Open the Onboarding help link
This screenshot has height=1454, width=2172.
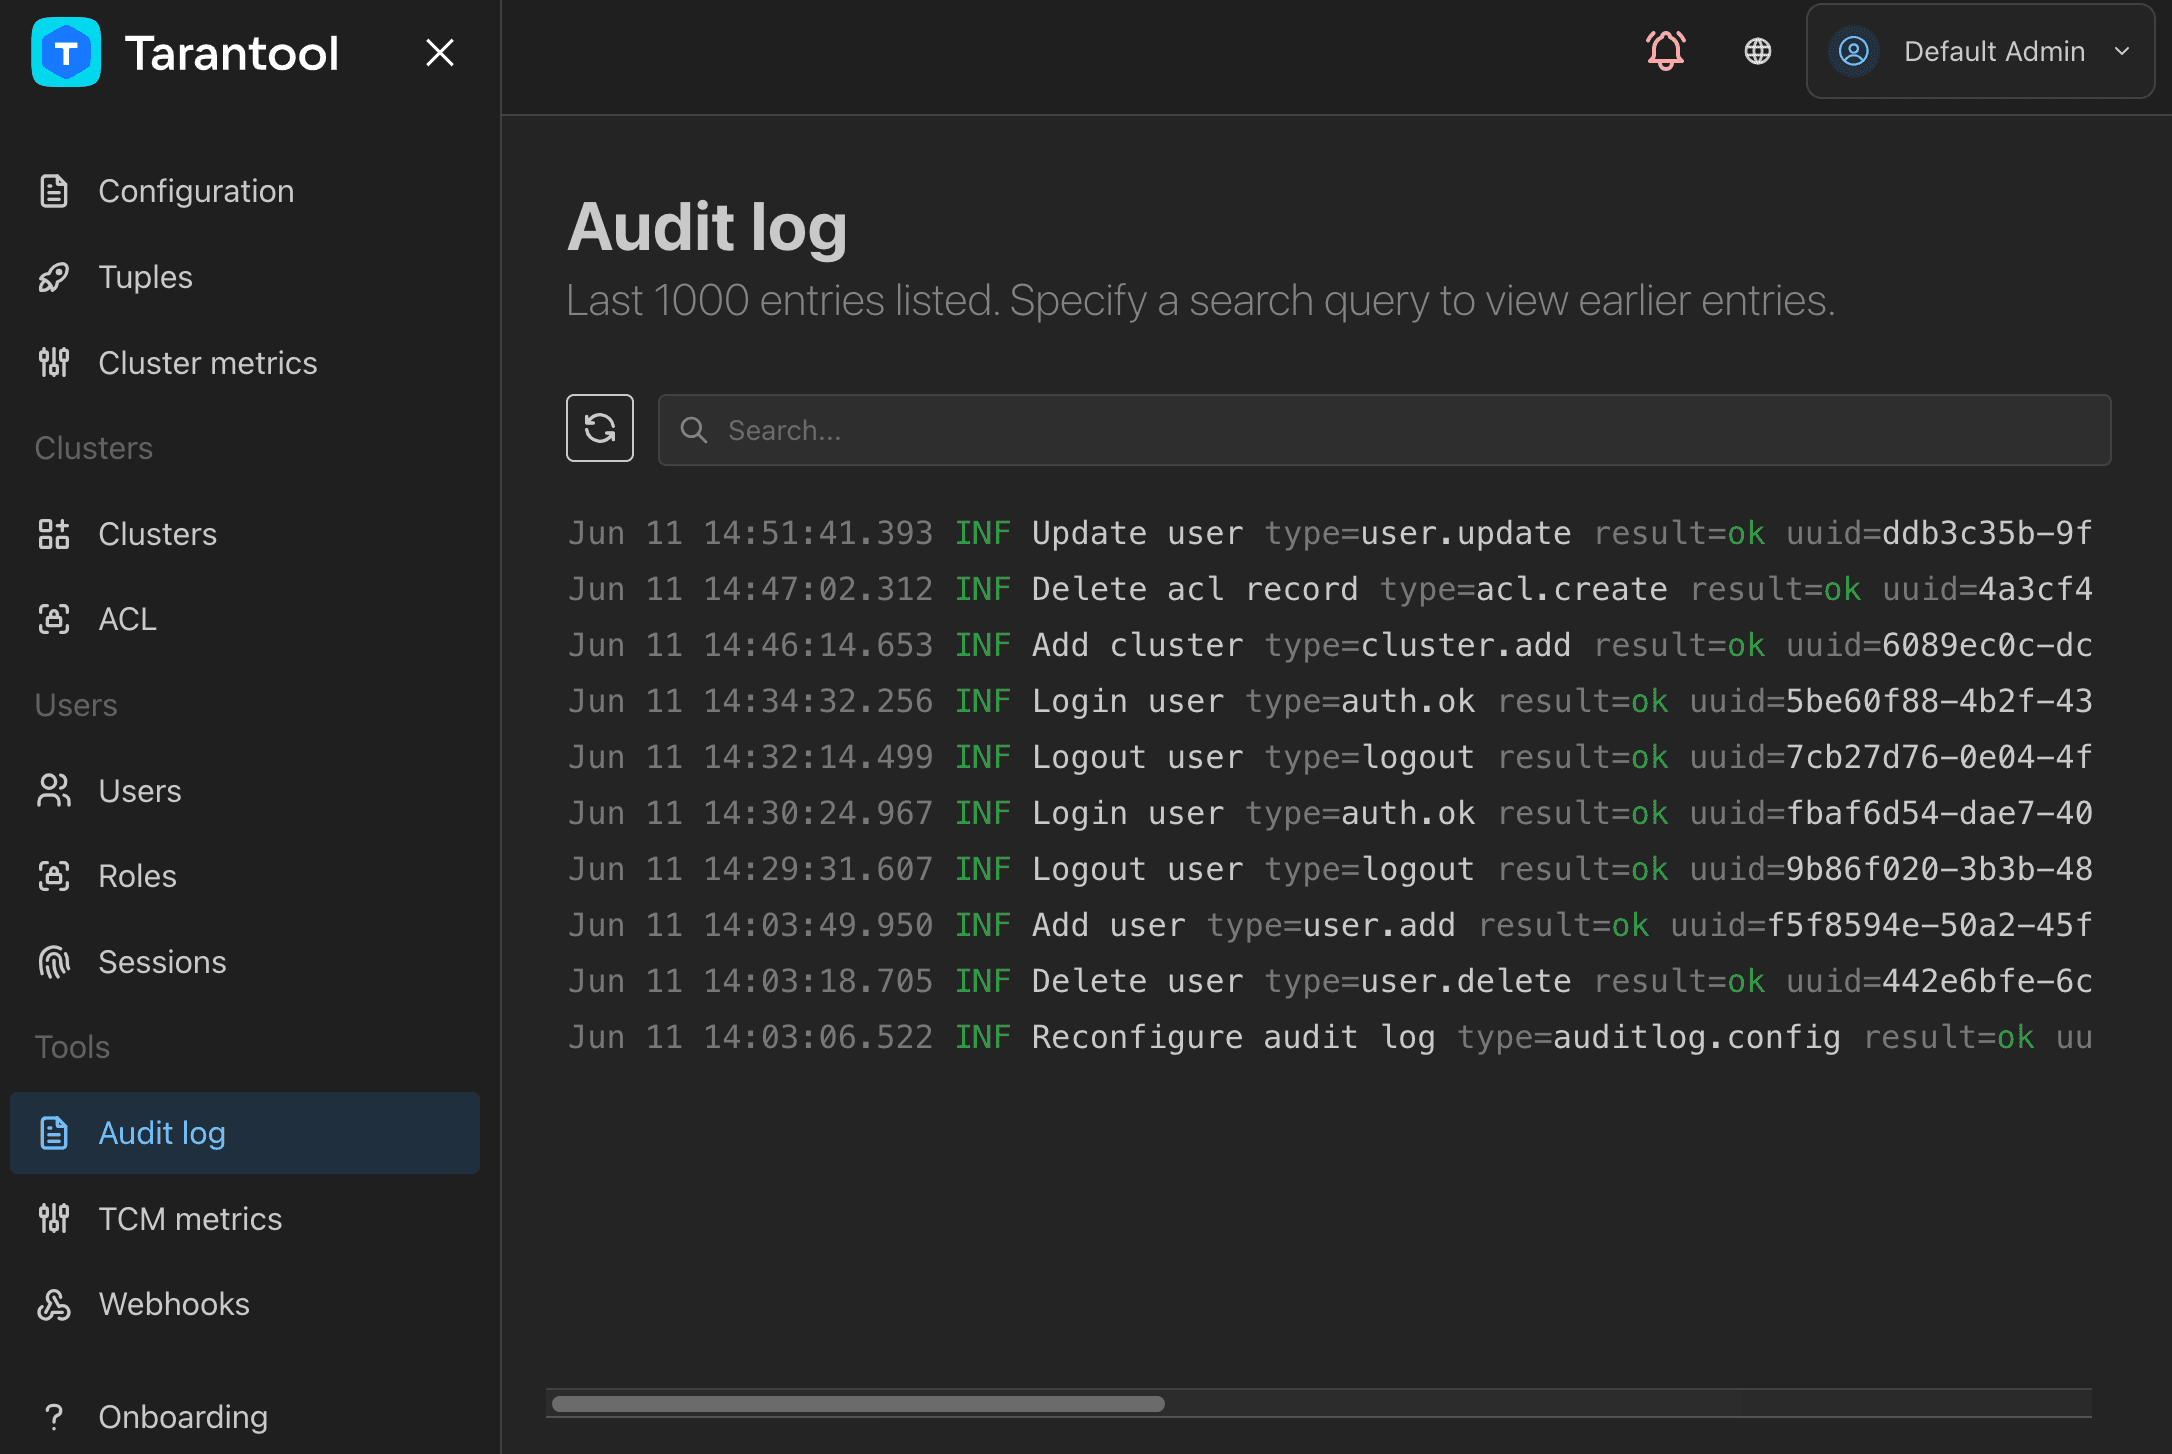[x=245, y=1417]
